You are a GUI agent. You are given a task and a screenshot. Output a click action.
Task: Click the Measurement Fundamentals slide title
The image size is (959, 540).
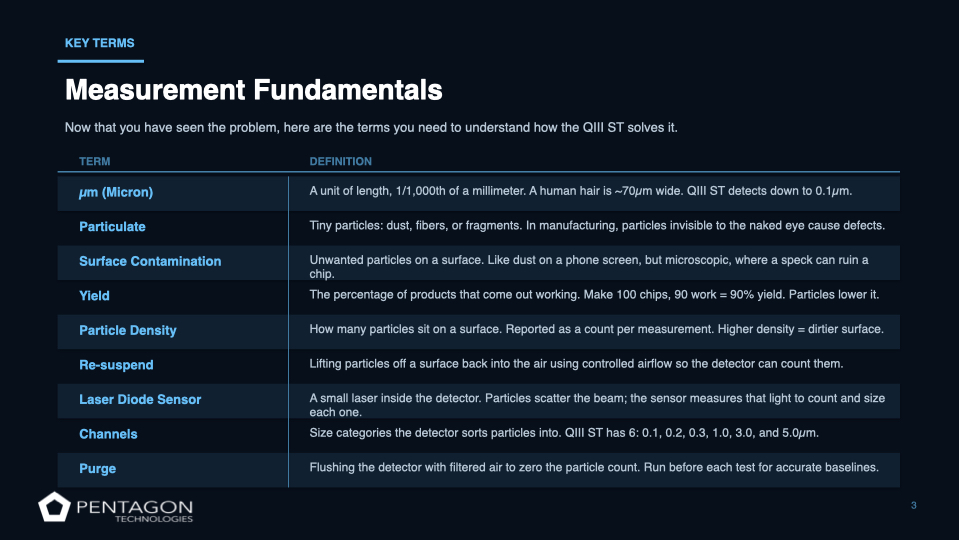(x=253, y=90)
